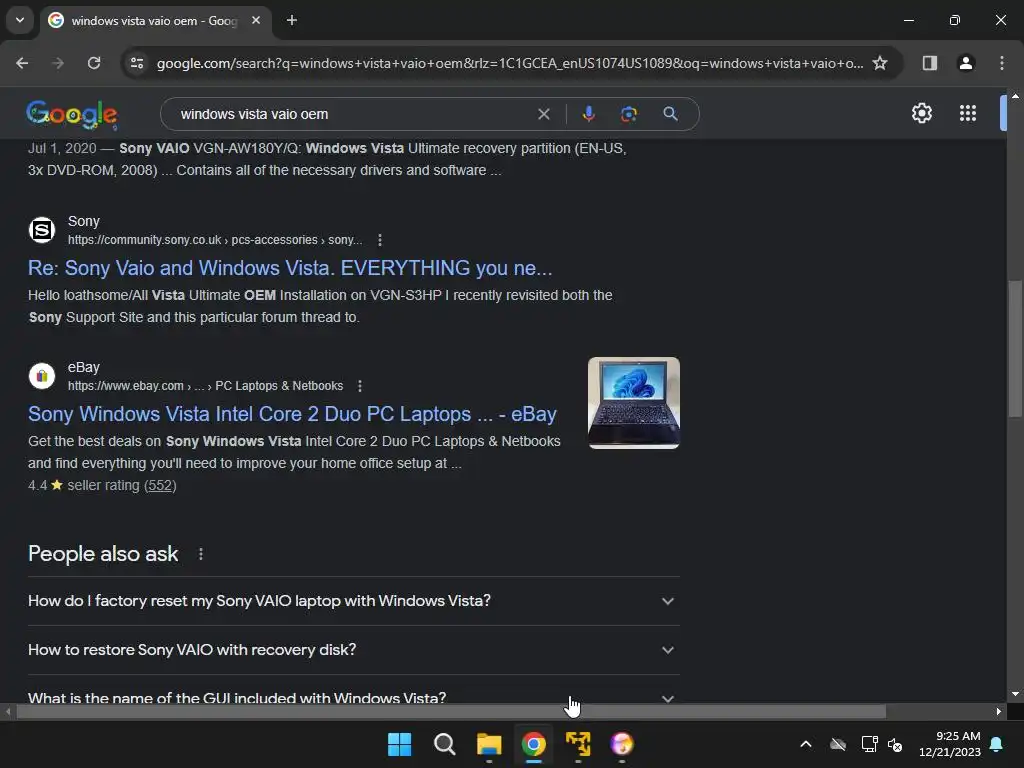Open the tab search dropdown
The image size is (1024, 768).
point(20,20)
